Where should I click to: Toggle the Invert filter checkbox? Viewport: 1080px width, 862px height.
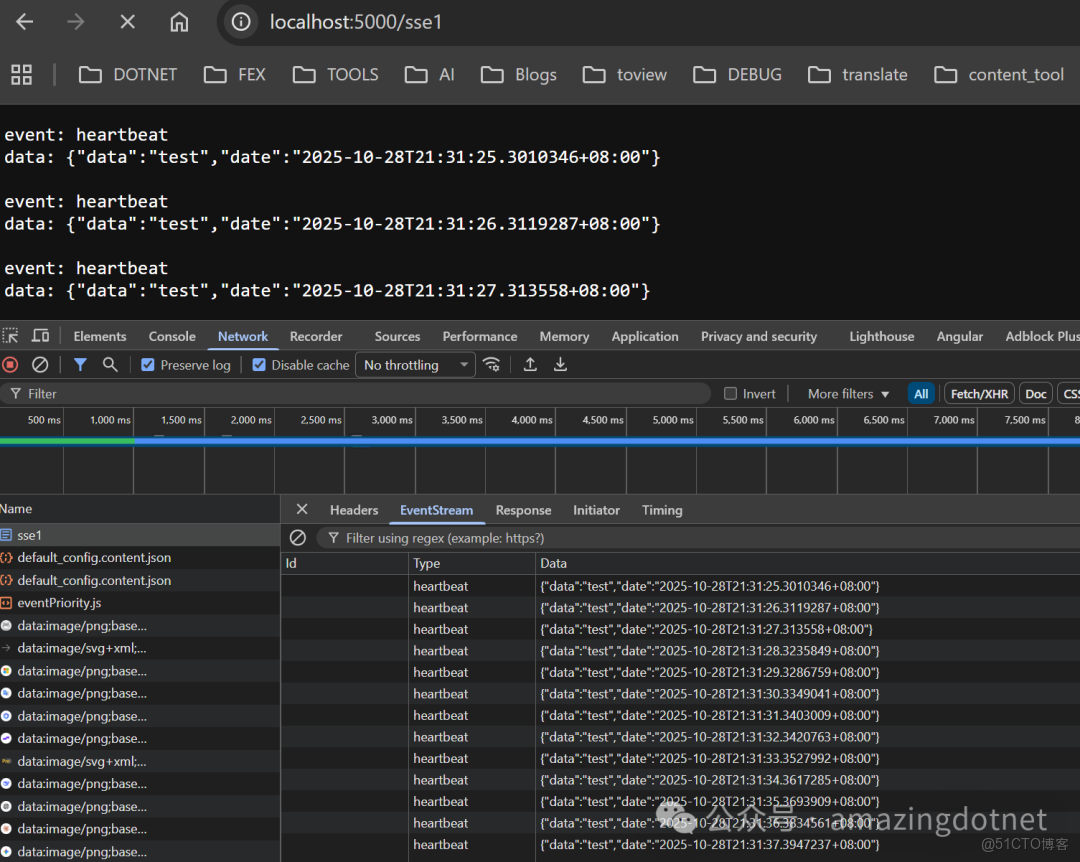[730, 393]
